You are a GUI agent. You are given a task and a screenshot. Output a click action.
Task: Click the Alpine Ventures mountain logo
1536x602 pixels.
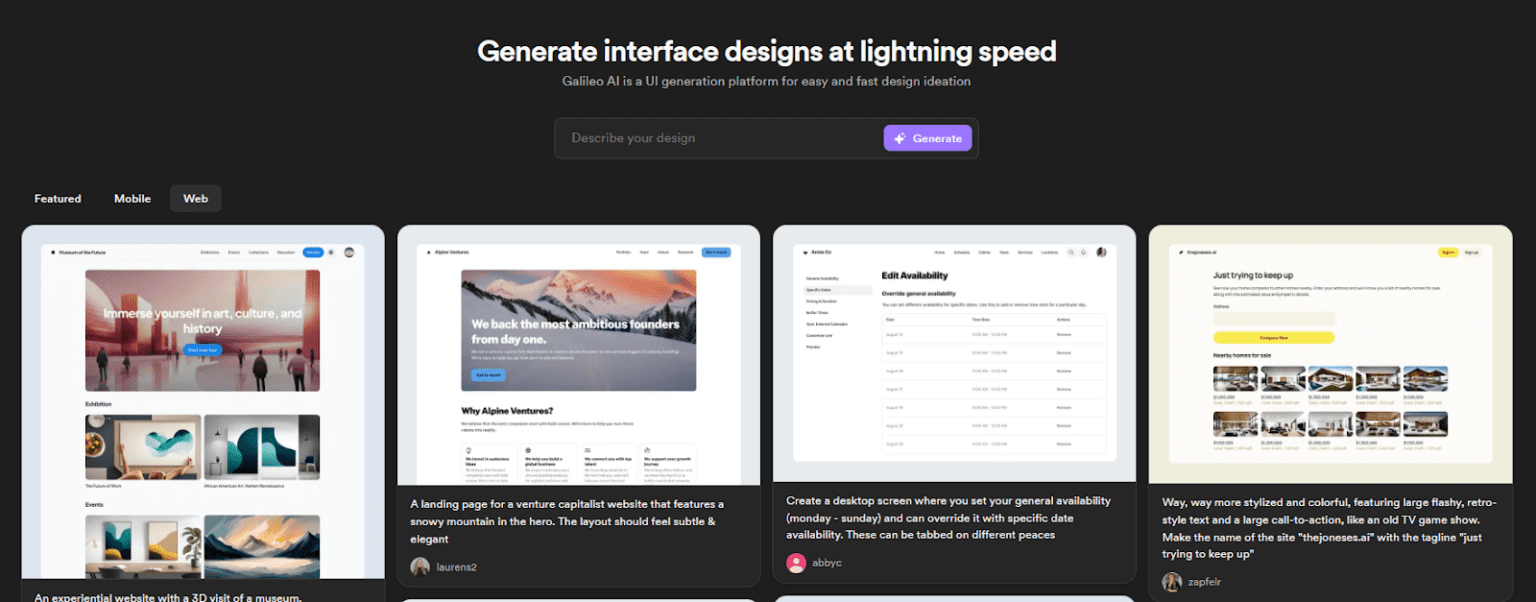tap(428, 252)
